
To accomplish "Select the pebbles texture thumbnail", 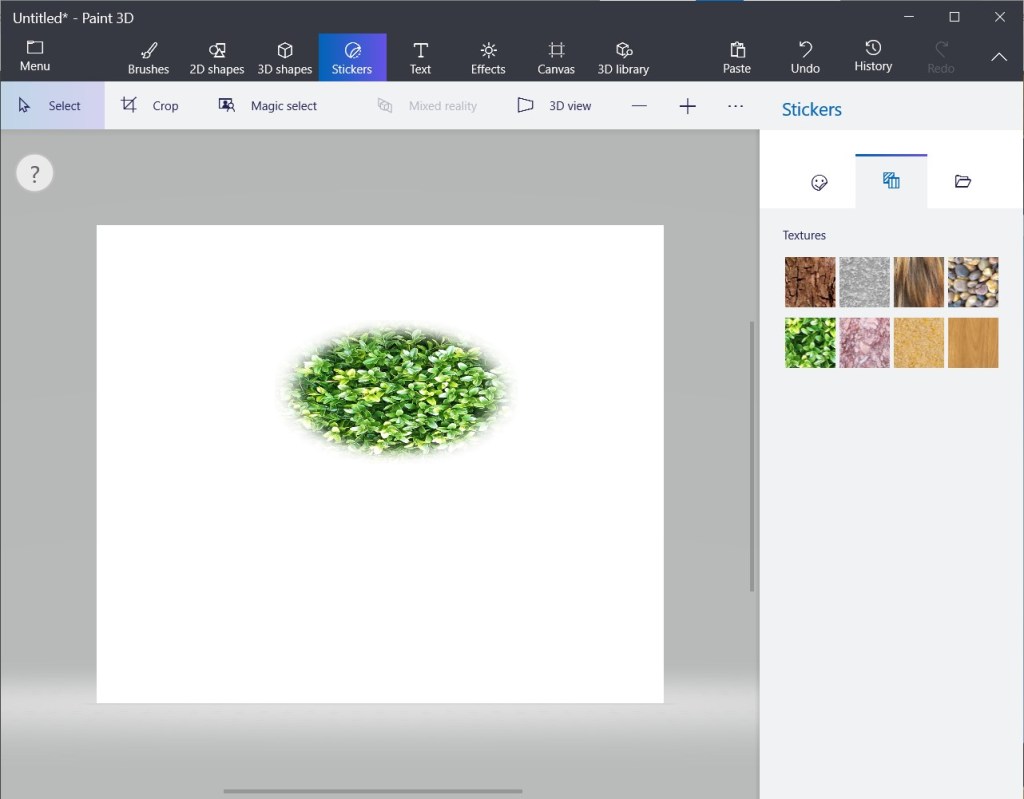I will point(973,282).
